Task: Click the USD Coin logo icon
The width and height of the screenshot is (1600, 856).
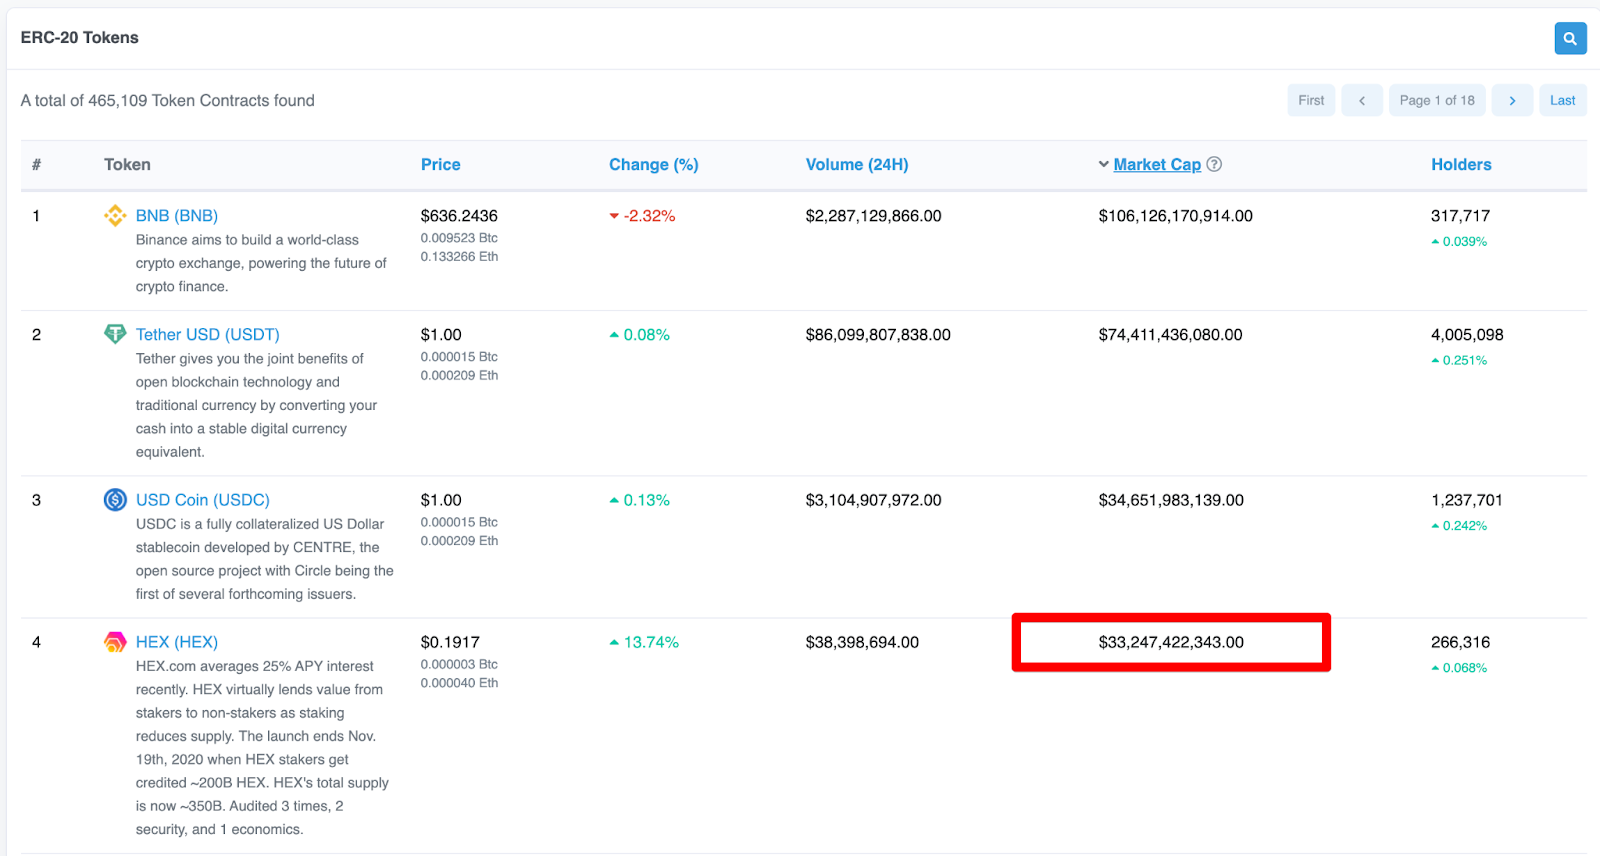Action: tap(116, 500)
